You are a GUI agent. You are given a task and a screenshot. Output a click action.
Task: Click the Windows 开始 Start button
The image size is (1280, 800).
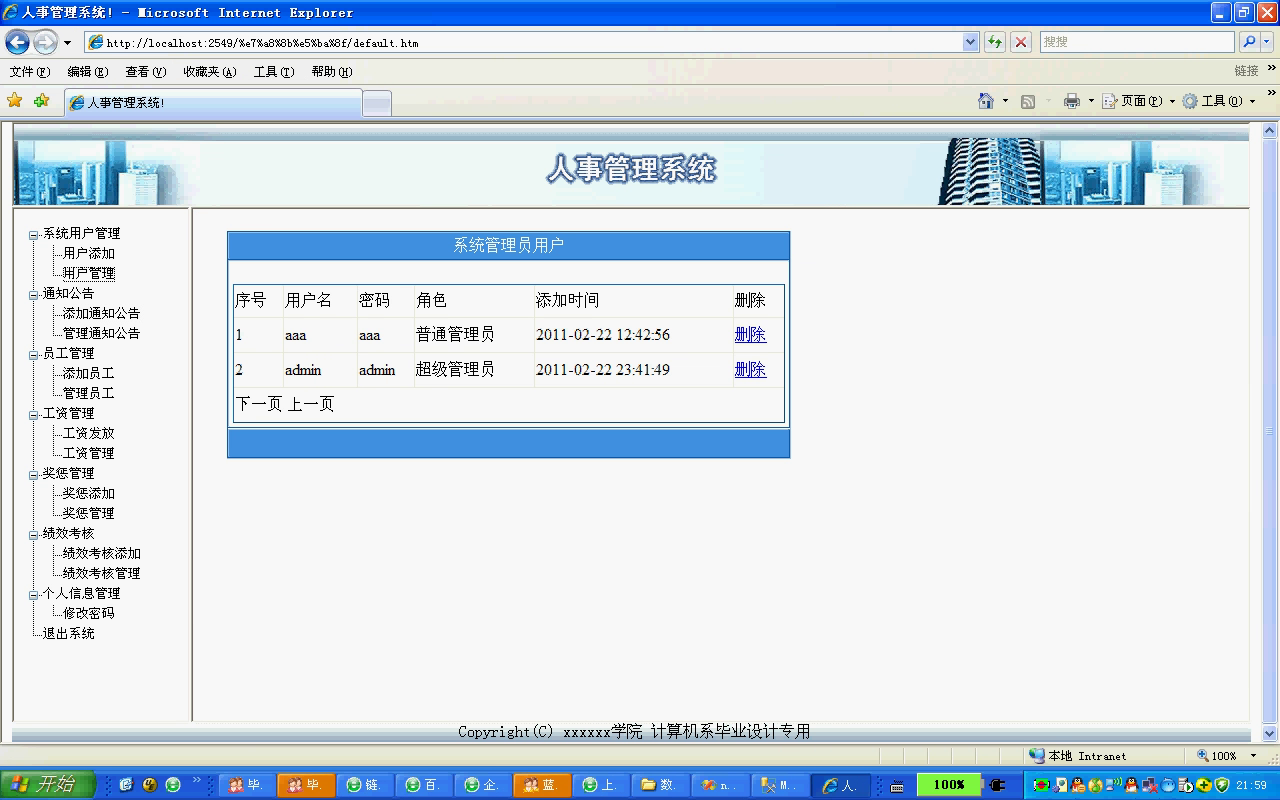click(x=47, y=785)
